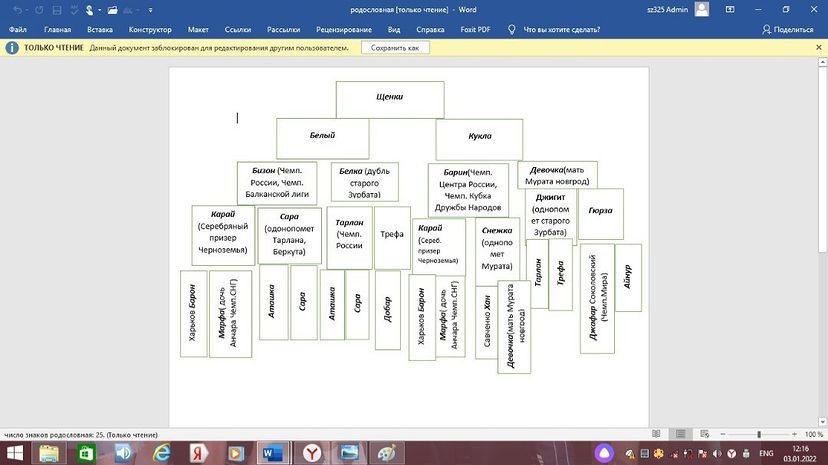Open the touch mode dropdown arrow
828x465 pixels.
click(x=99, y=10)
